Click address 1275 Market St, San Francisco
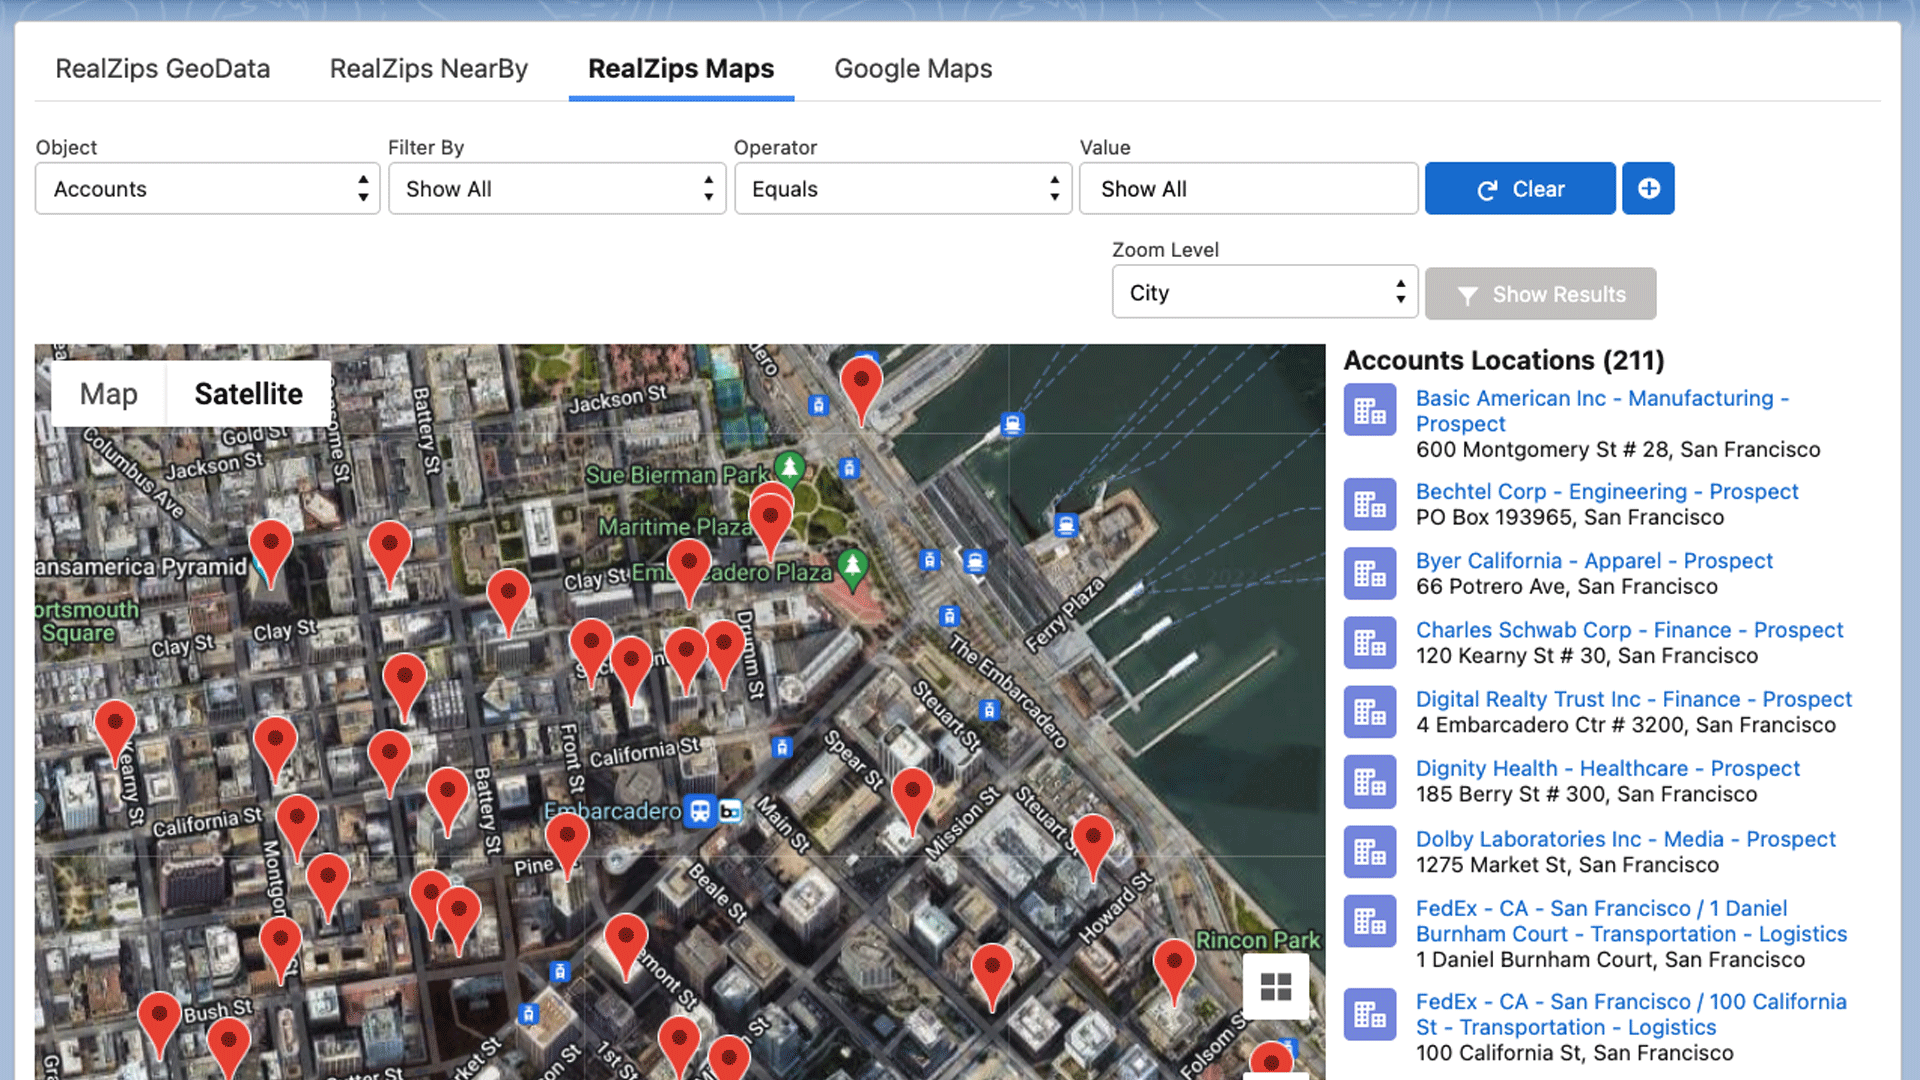The height and width of the screenshot is (1080, 1920). [1567, 865]
